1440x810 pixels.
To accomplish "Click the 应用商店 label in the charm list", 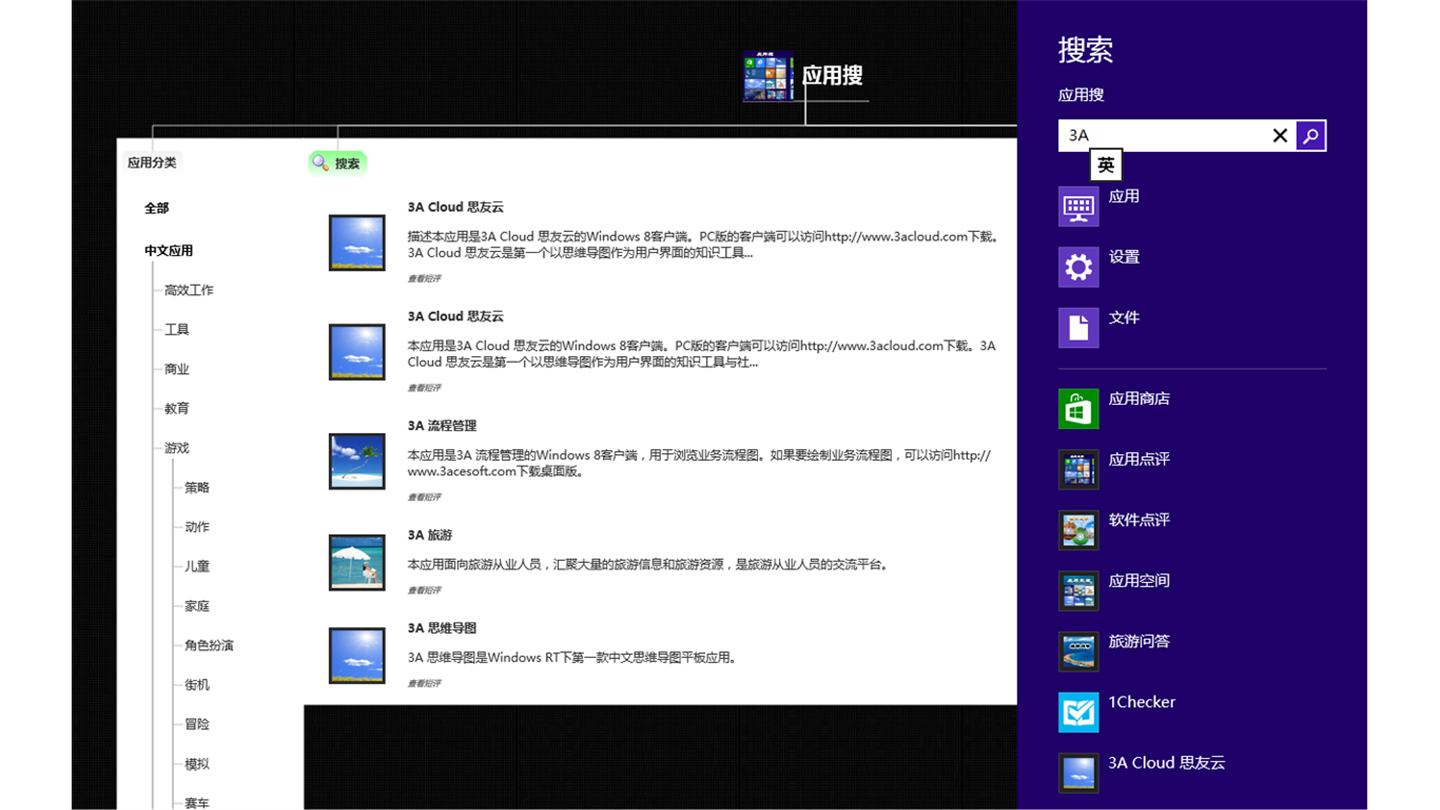I will pos(1139,398).
